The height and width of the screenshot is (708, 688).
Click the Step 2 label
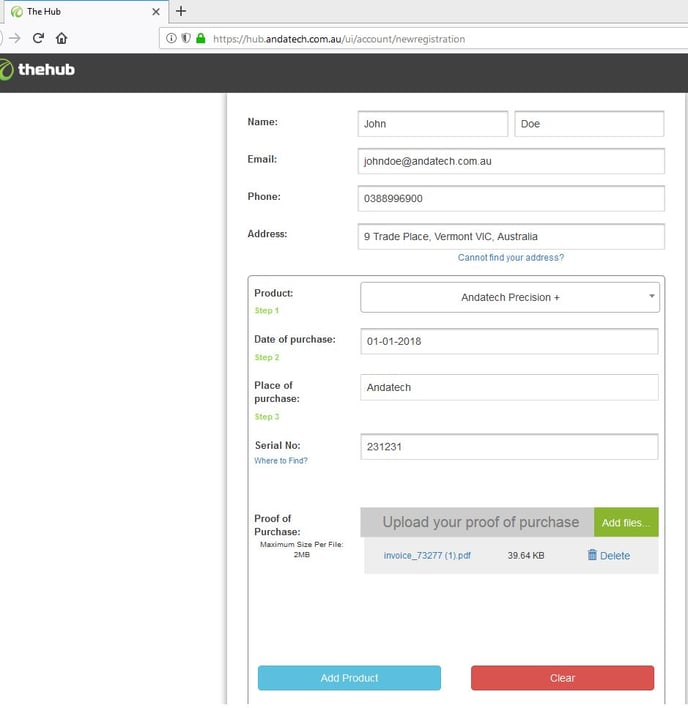tap(267, 357)
